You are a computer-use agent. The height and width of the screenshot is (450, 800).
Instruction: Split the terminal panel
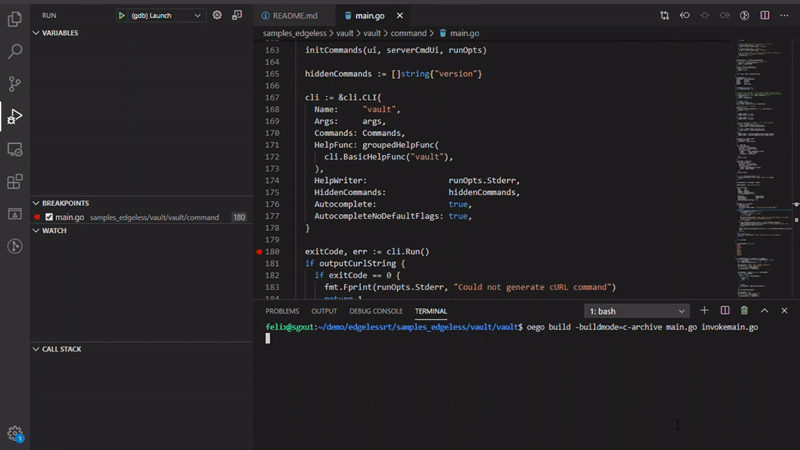pyautogui.click(x=724, y=311)
